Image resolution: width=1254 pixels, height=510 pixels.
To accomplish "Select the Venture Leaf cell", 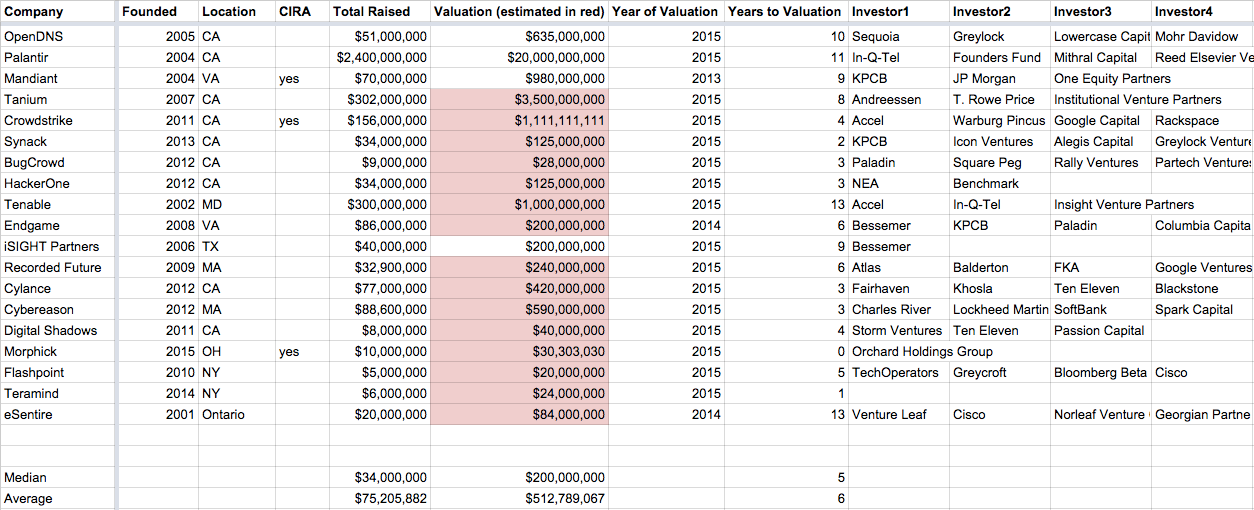I will point(899,414).
